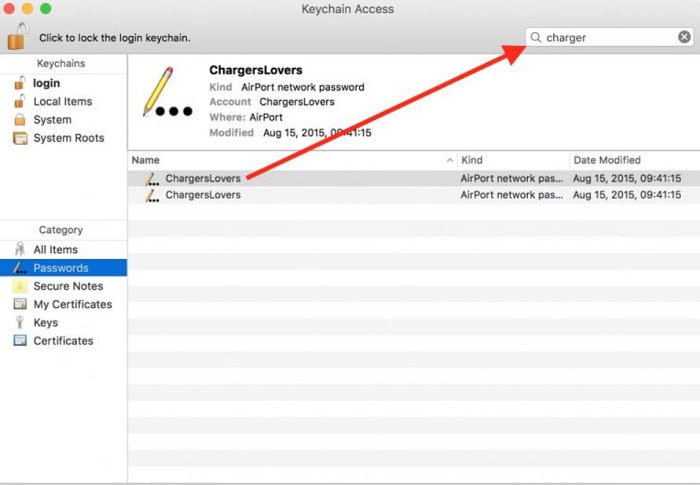Clear the search field with X button

684,37
